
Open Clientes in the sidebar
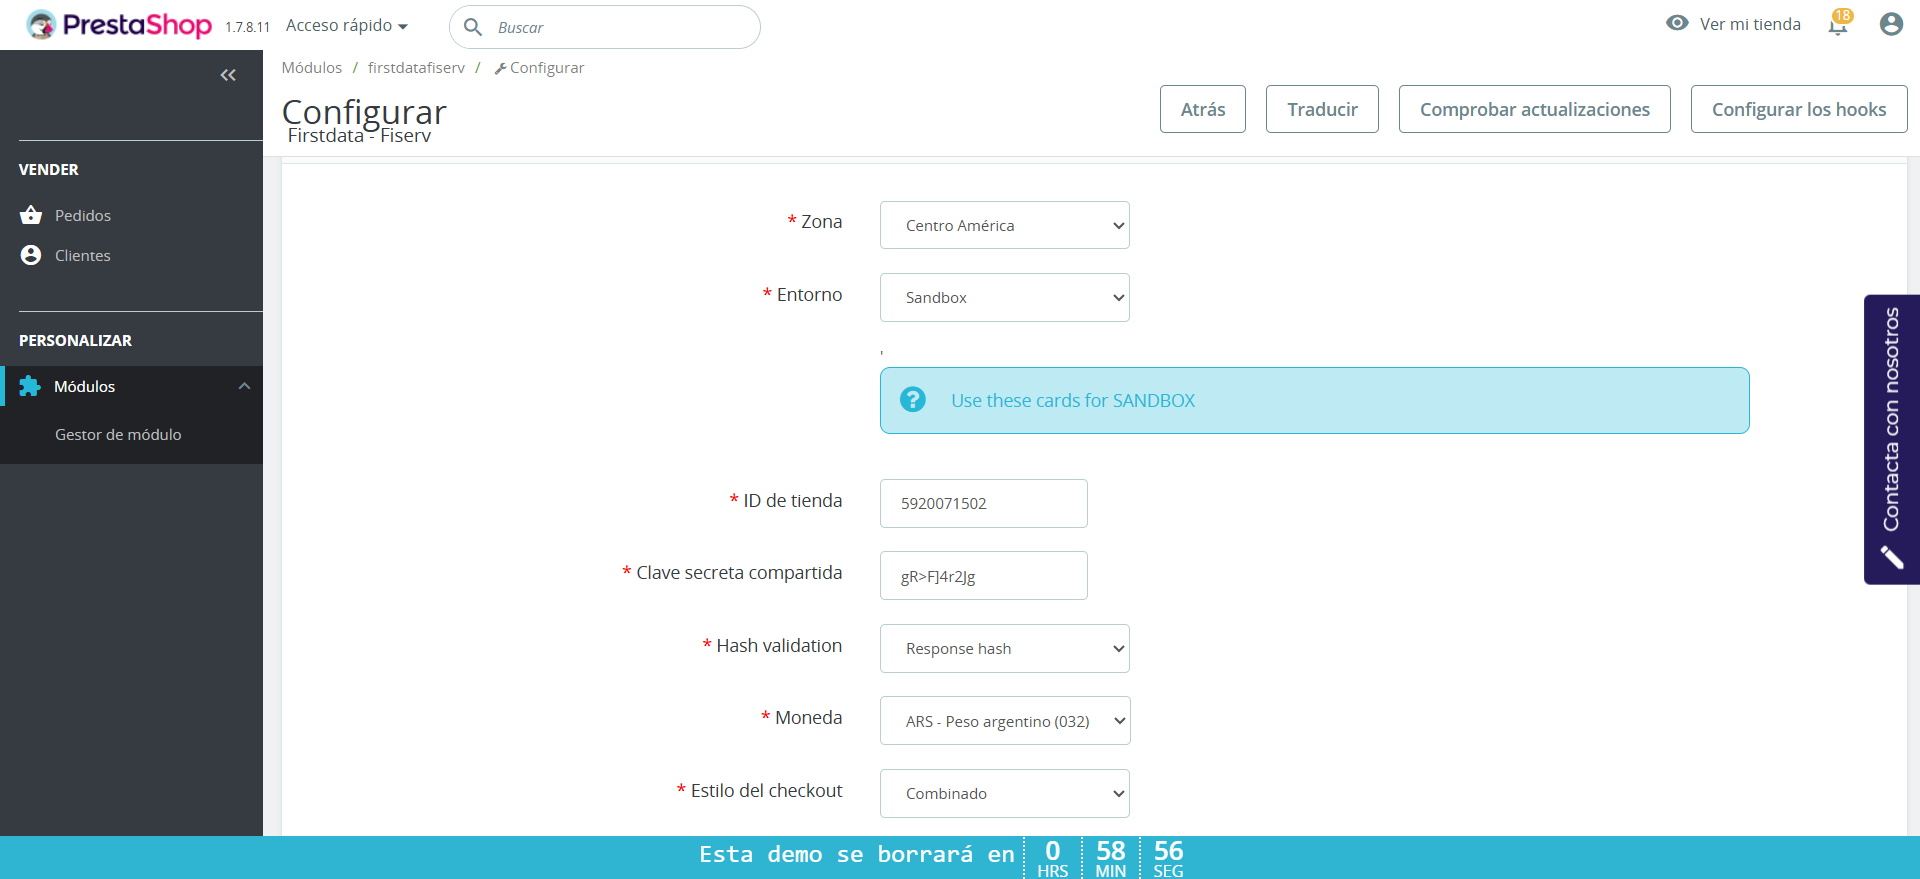[83, 255]
